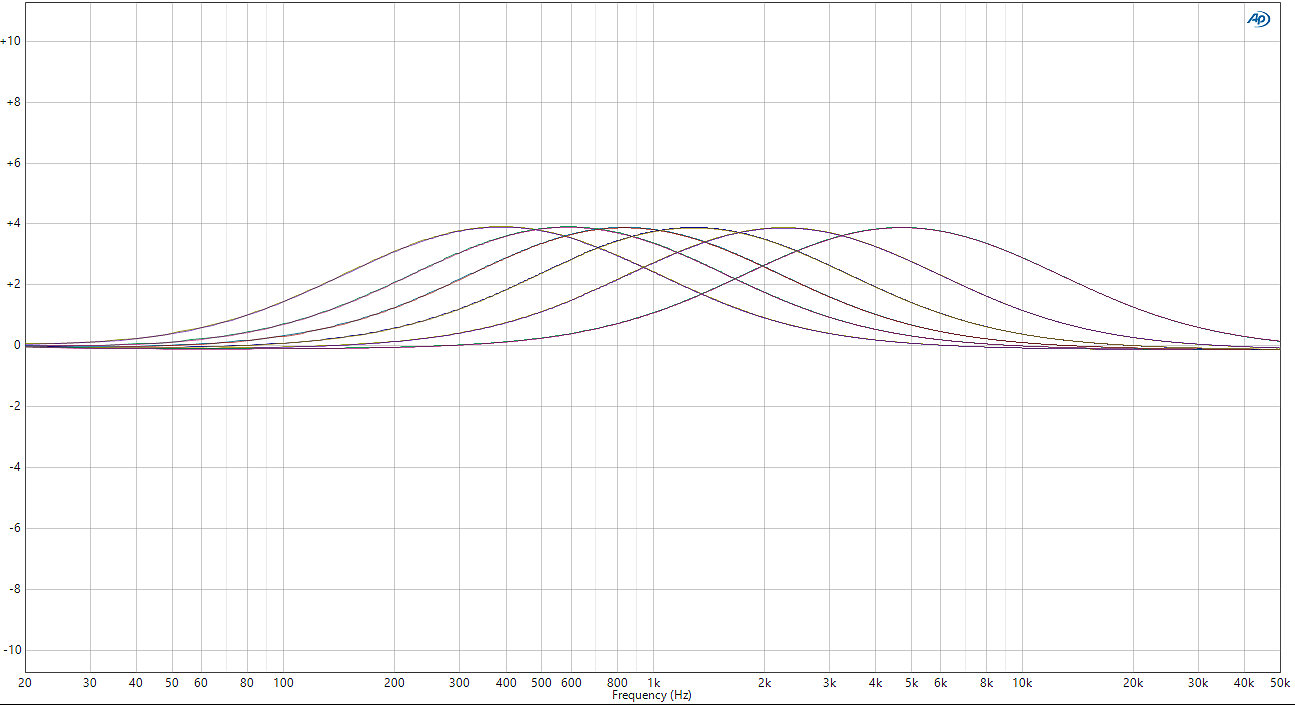Image resolution: width=1295 pixels, height=705 pixels.
Task: Select the '30' Hz frequency tick label
Action: (90, 683)
